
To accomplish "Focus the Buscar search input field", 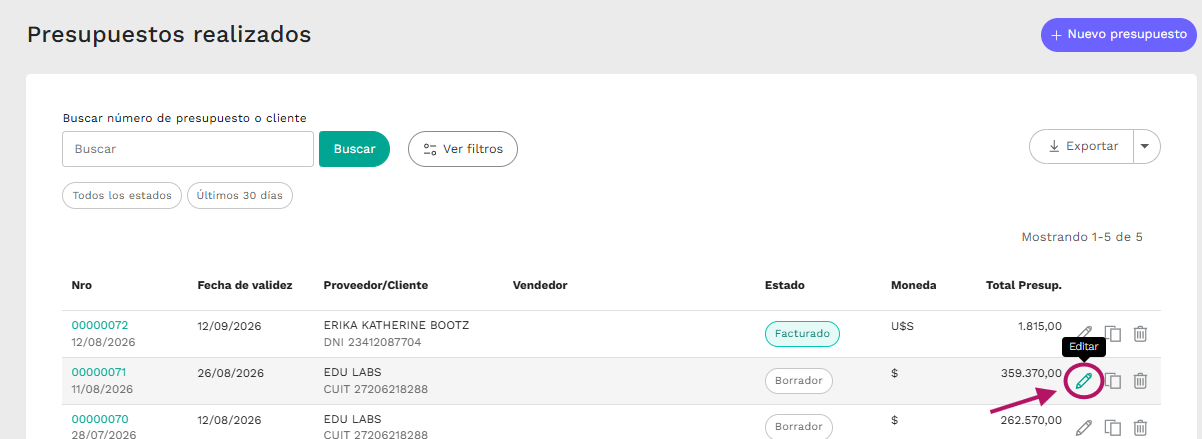I will (188, 149).
